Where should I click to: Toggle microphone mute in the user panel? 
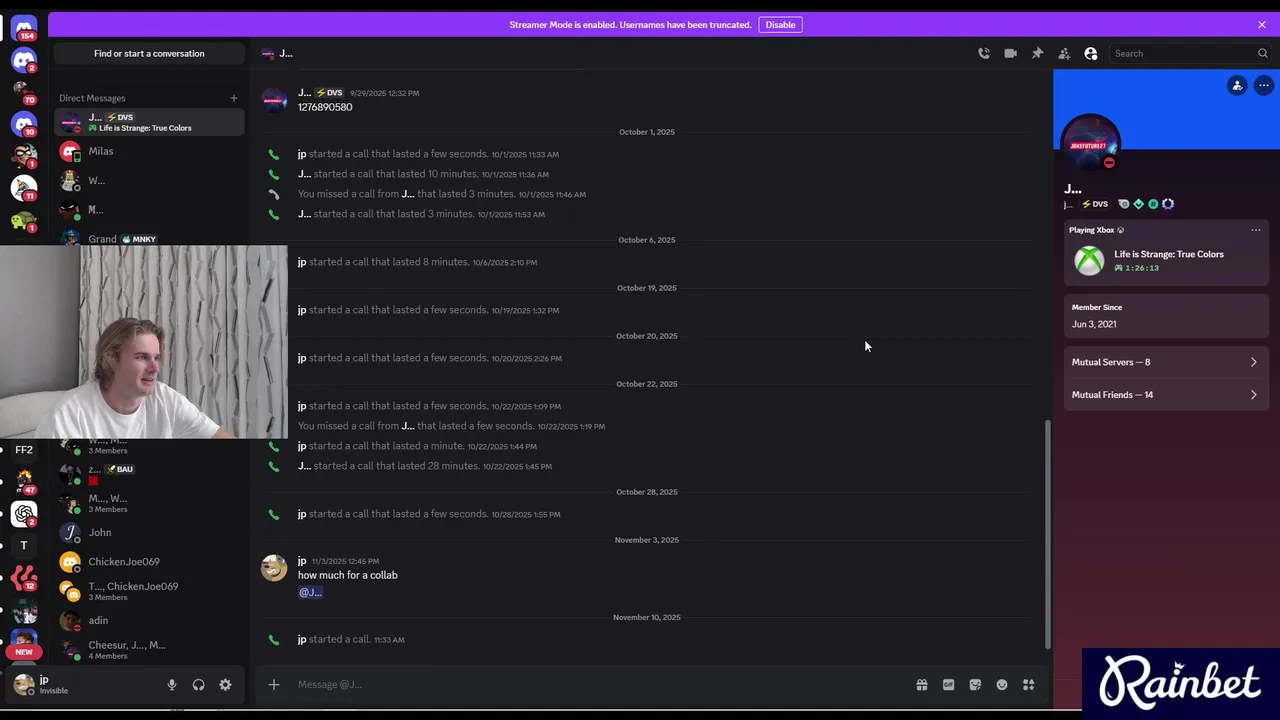[x=172, y=685]
